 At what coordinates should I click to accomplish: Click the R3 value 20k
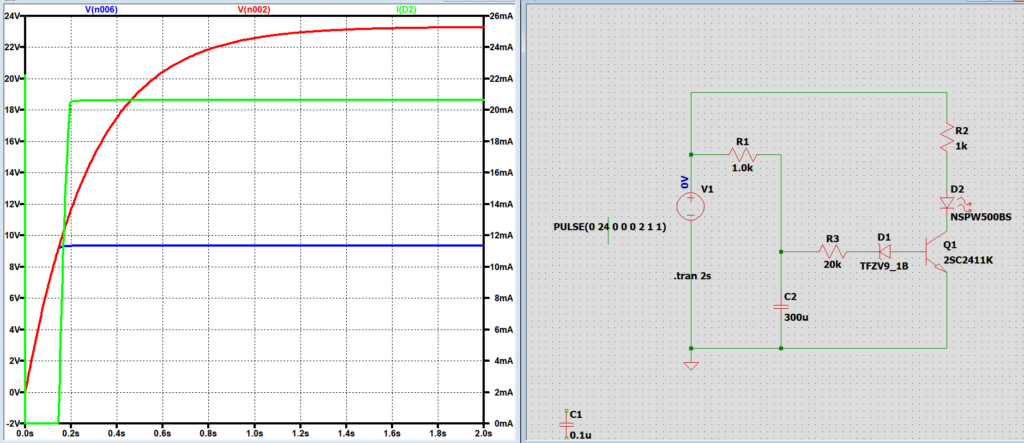coord(832,264)
